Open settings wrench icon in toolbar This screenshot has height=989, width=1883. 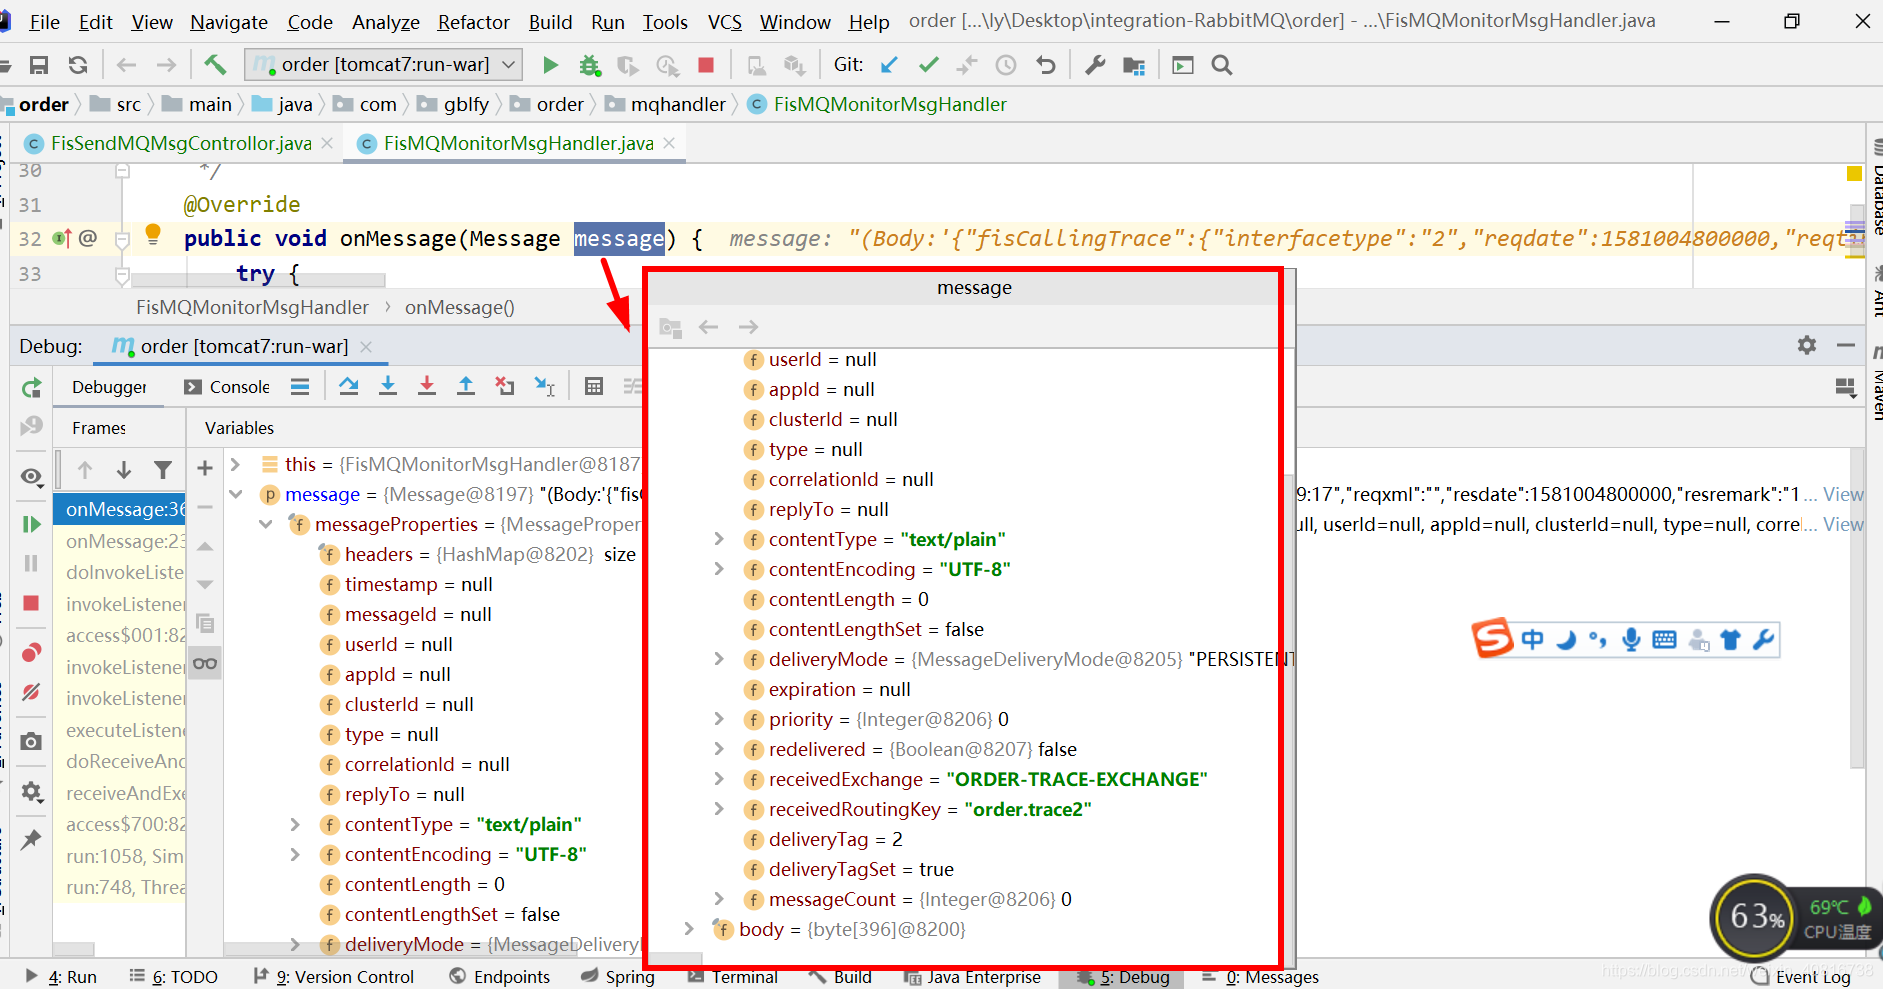coord(1095,65)
